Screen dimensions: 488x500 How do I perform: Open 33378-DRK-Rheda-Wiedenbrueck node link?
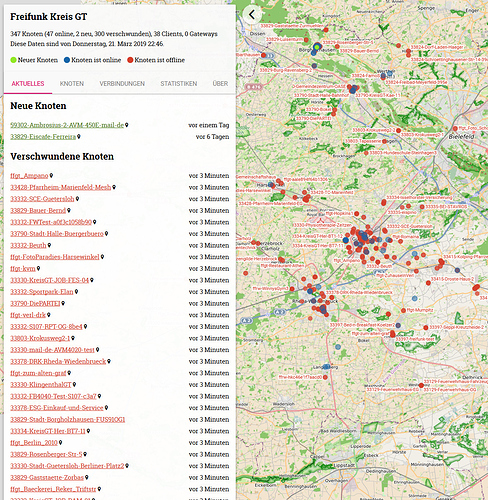tap(58, 361)
